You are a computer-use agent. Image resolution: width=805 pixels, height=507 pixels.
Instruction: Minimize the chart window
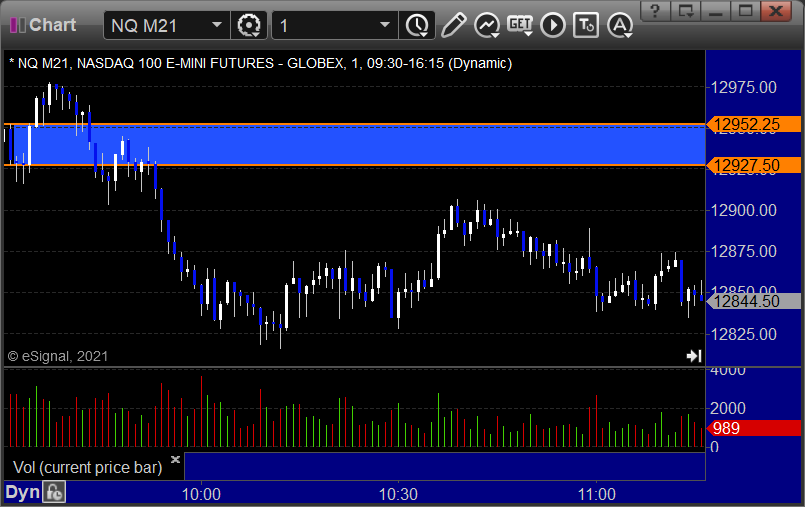pyautogui.click(x=716, y=11)
